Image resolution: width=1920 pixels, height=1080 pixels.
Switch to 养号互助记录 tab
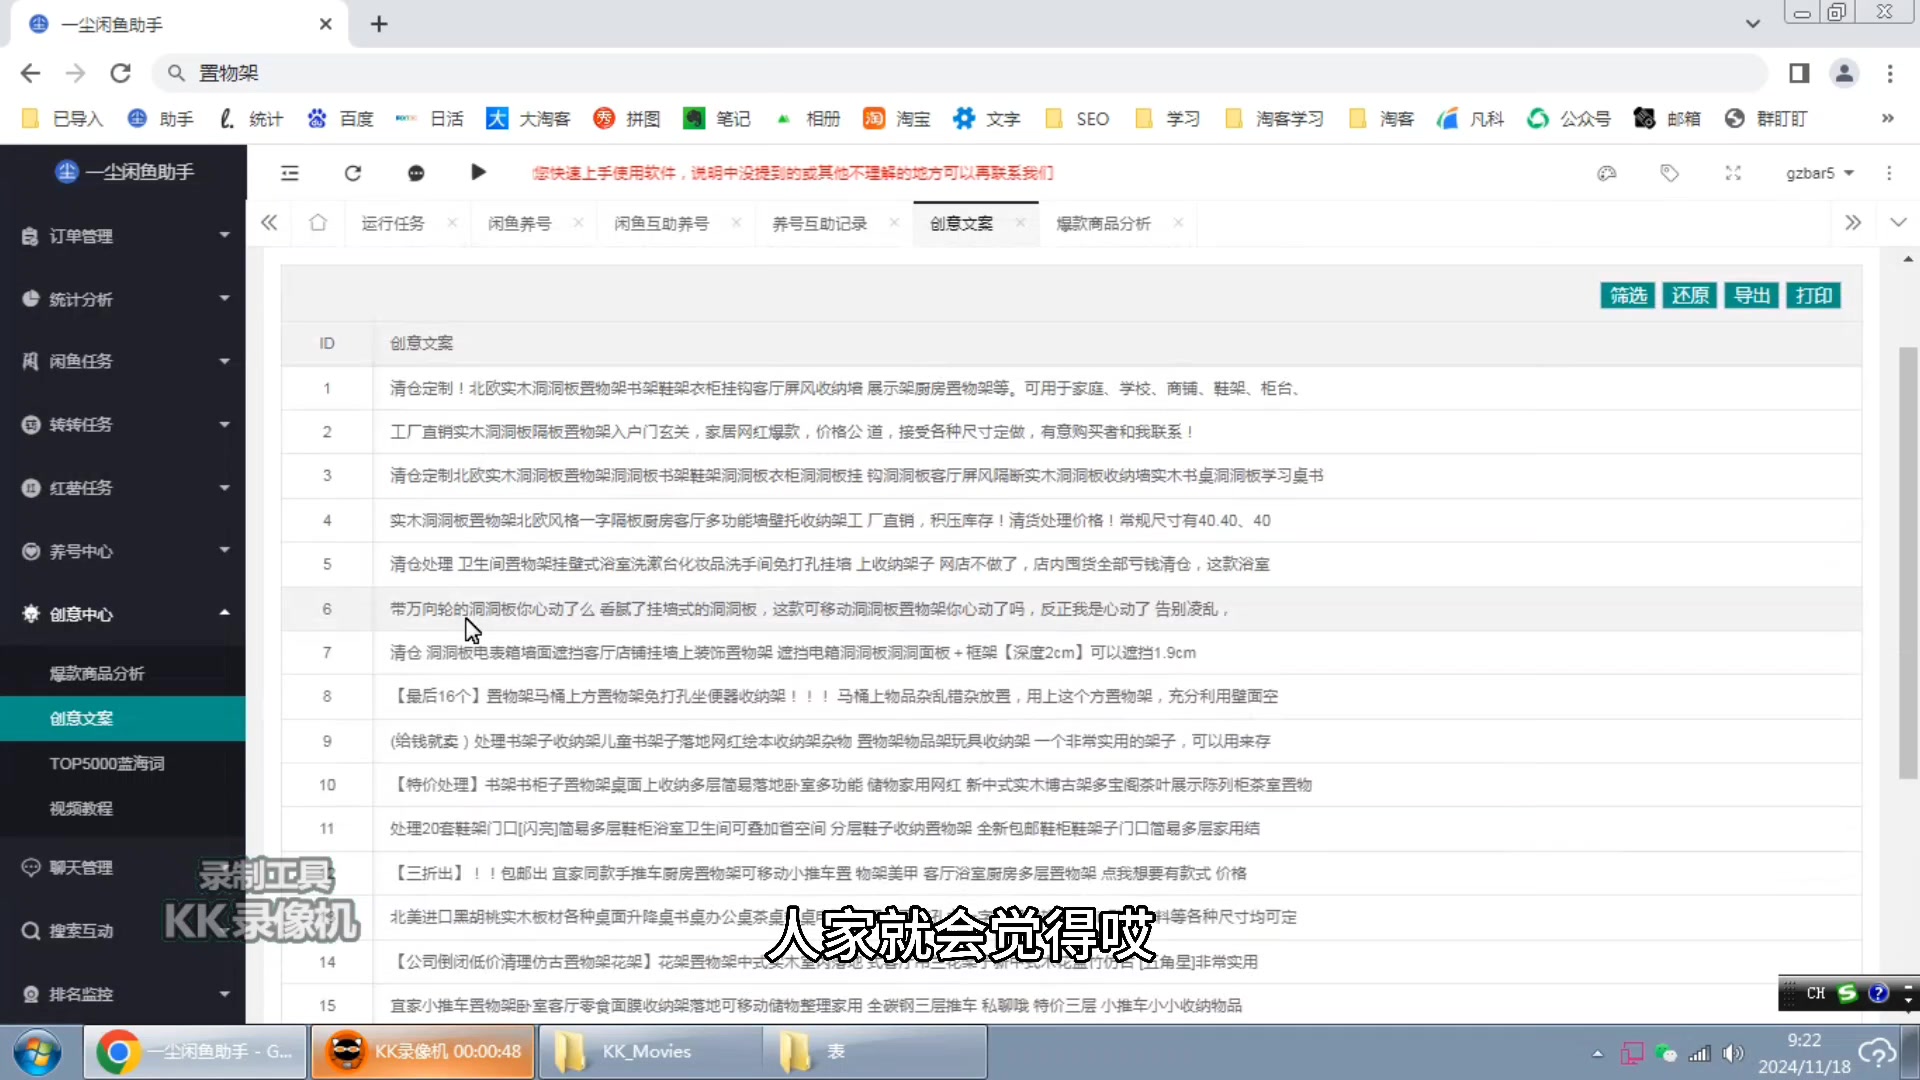click(819, 223)
